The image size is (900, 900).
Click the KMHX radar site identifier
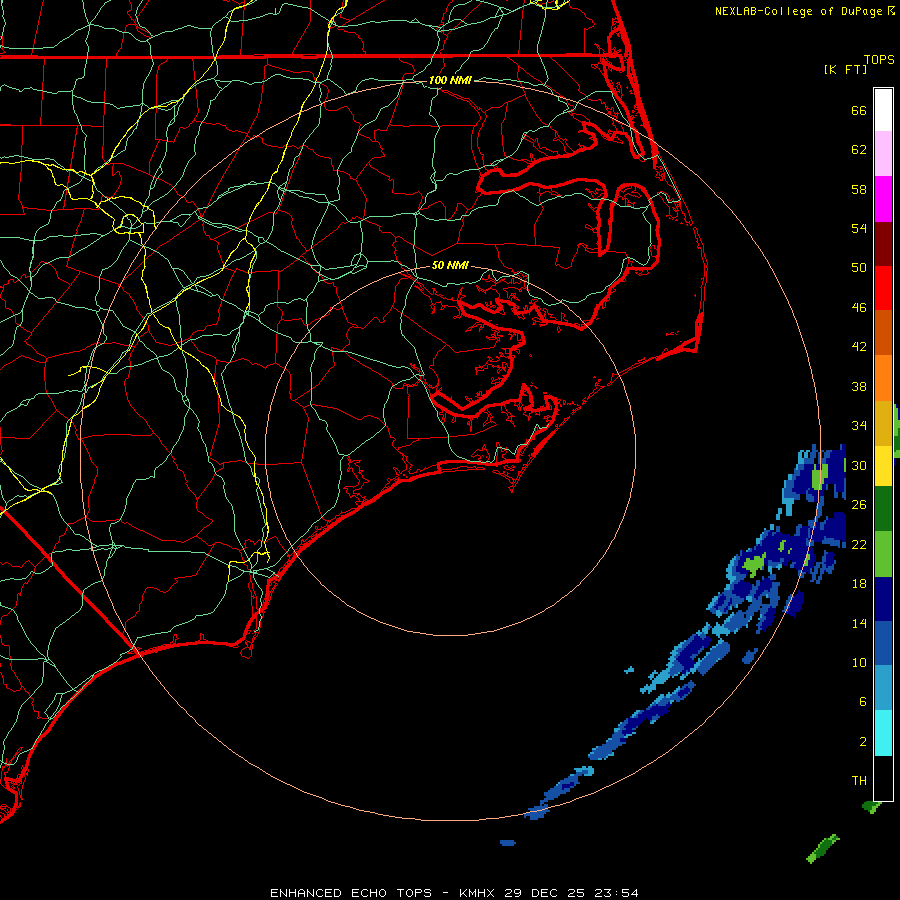478,893
